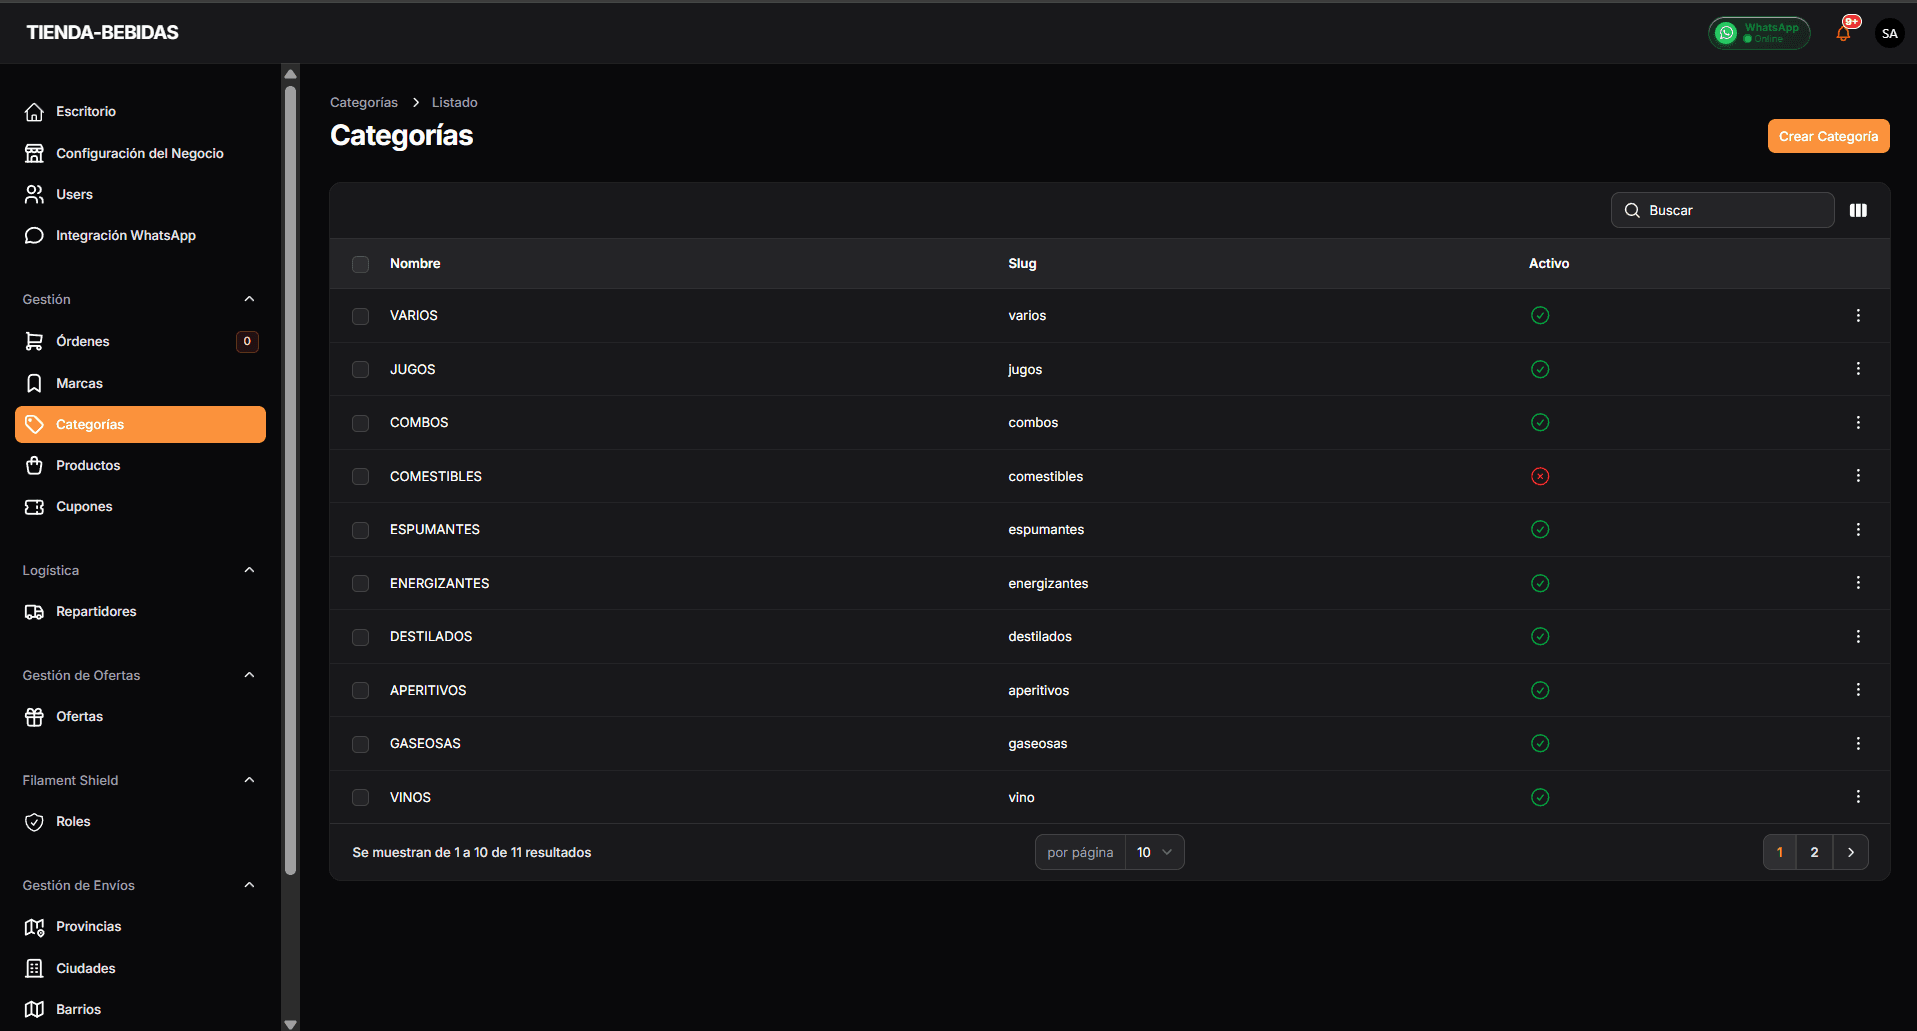Open actions menu for COMESTIBLES row
This screenshot has height=1031, width=1917.
tap(1858, 476)
